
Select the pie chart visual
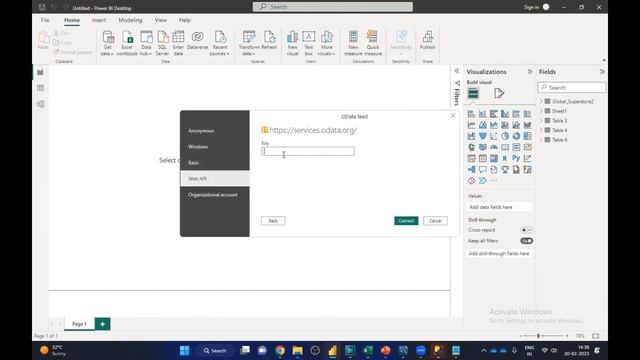pyautogui.click(x=505, y=136)
